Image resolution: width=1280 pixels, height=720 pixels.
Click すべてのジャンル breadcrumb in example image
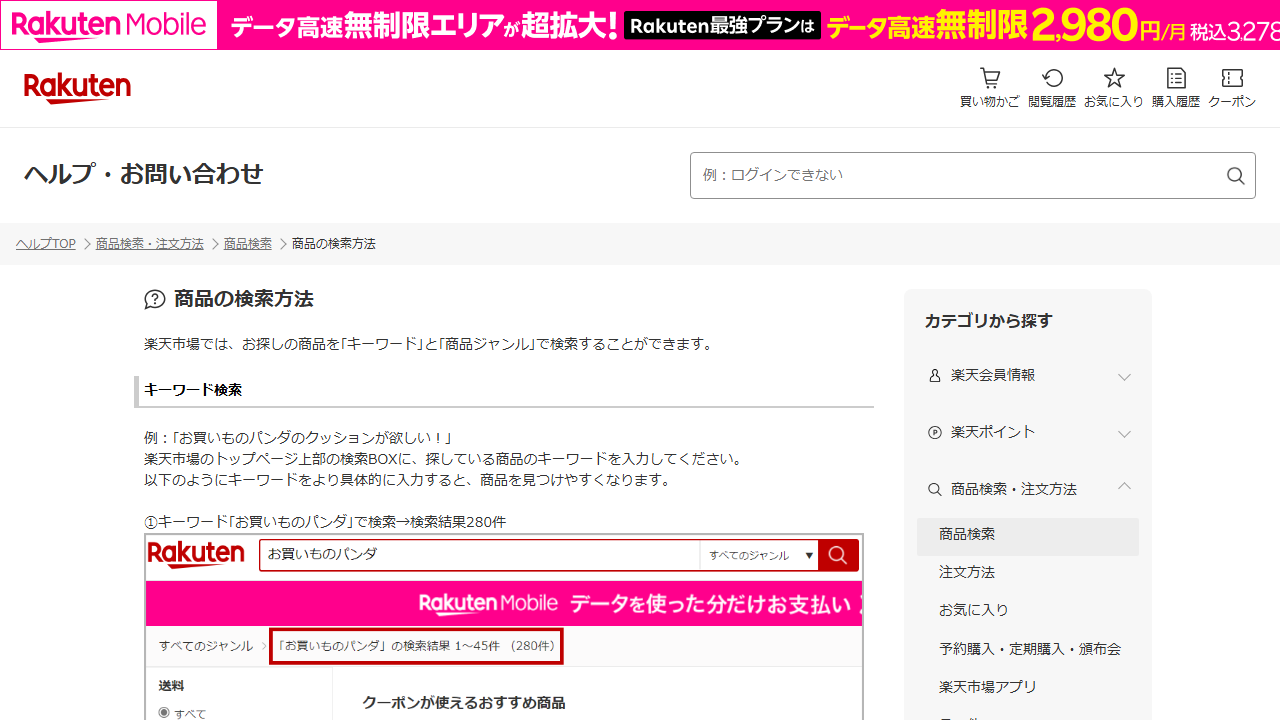pyautogui.click(x=206, y=646)
